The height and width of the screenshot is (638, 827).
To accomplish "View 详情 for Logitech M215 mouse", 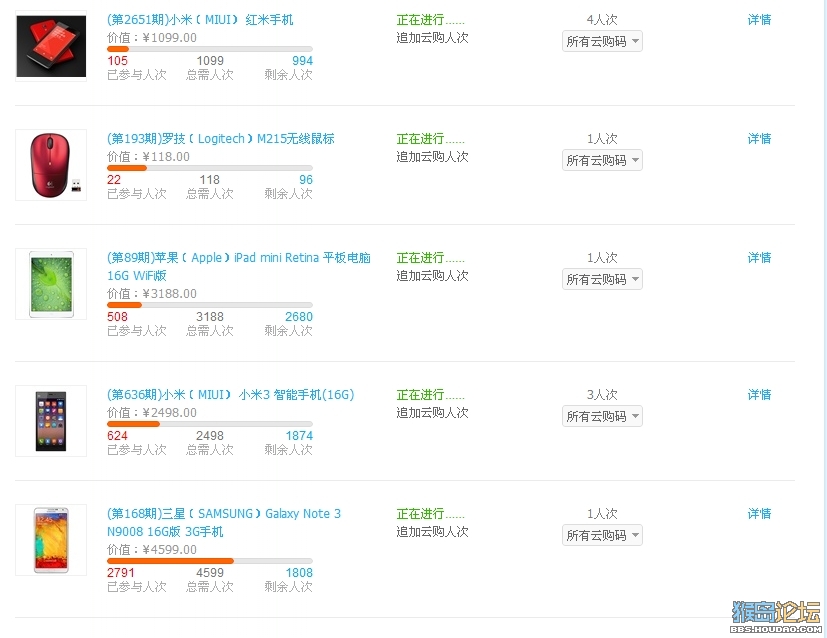I will pyautogui.click(x=759, y=139).
